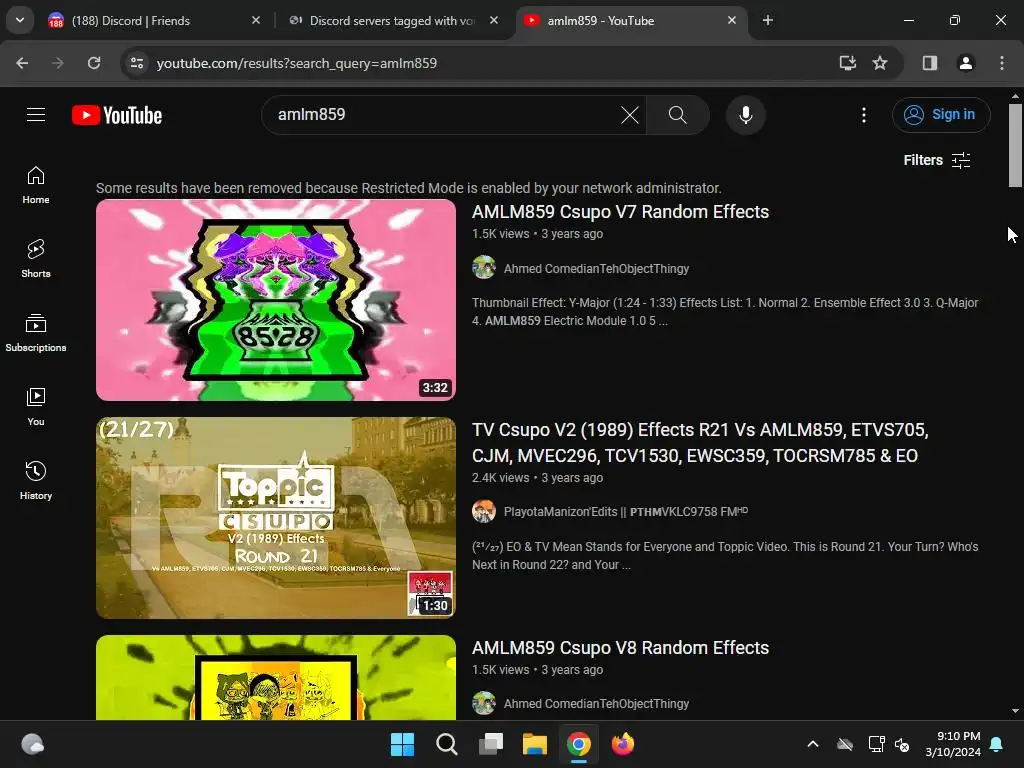Click the Sign in button
The width and height of the screenshot is (1024, 768).
[x=941, y=115]
